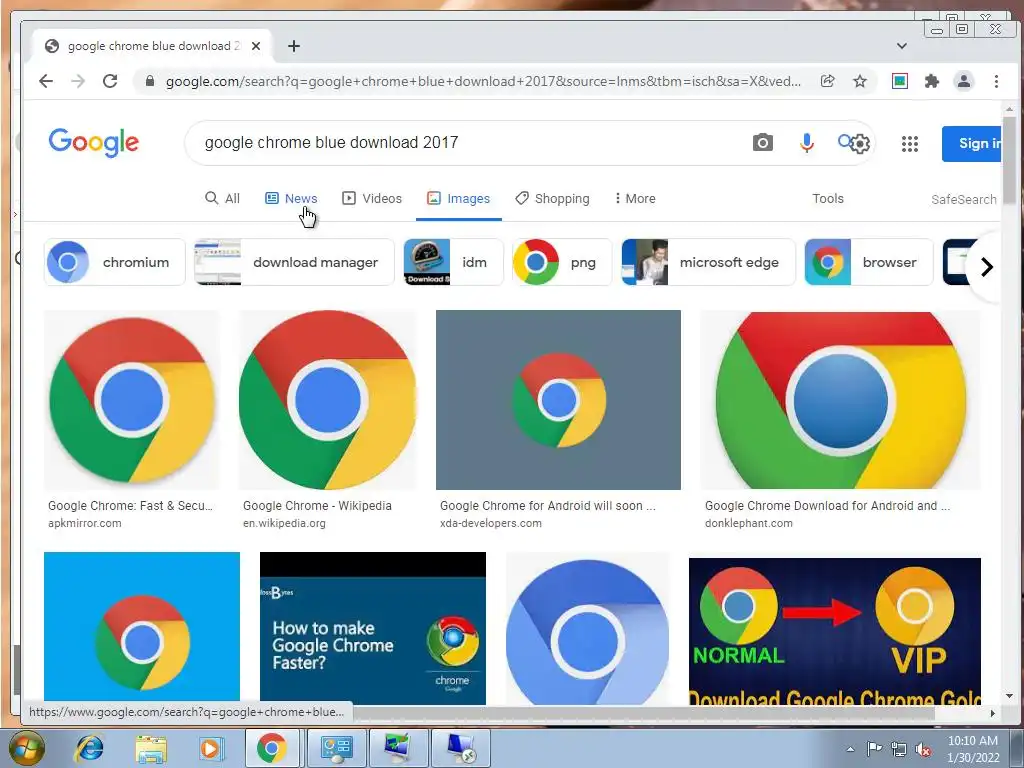Open the Wikipedia Chrome logo thumbnail
Viewport: 1024px width, 768px height.
click(328, 400)
